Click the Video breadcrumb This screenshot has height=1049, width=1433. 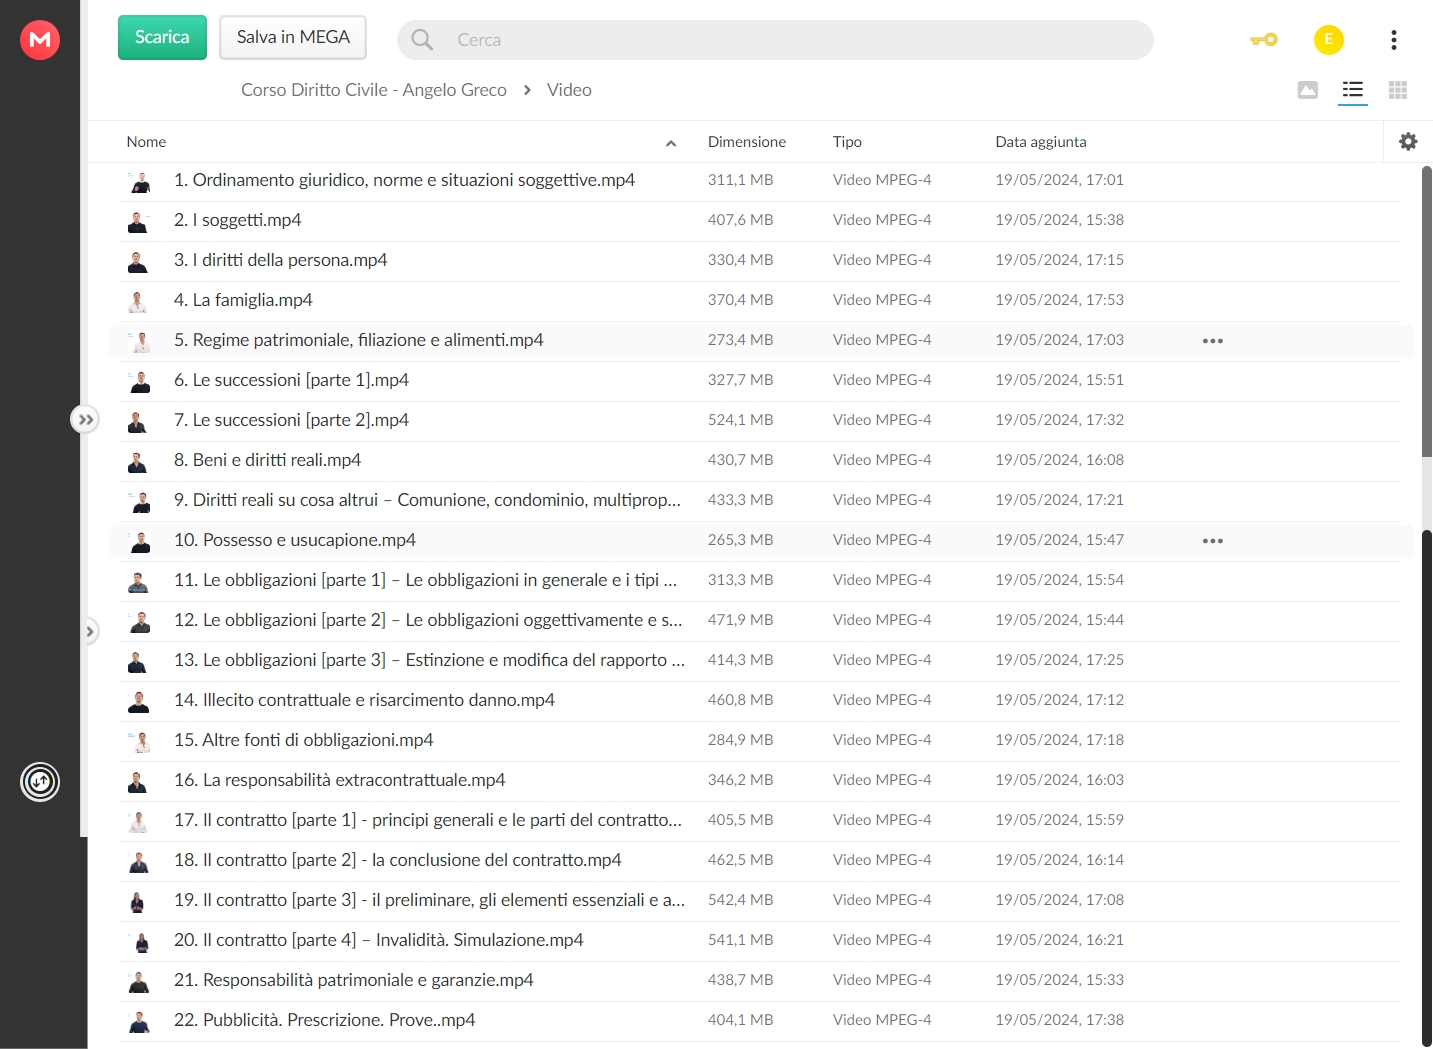[569, 90]
